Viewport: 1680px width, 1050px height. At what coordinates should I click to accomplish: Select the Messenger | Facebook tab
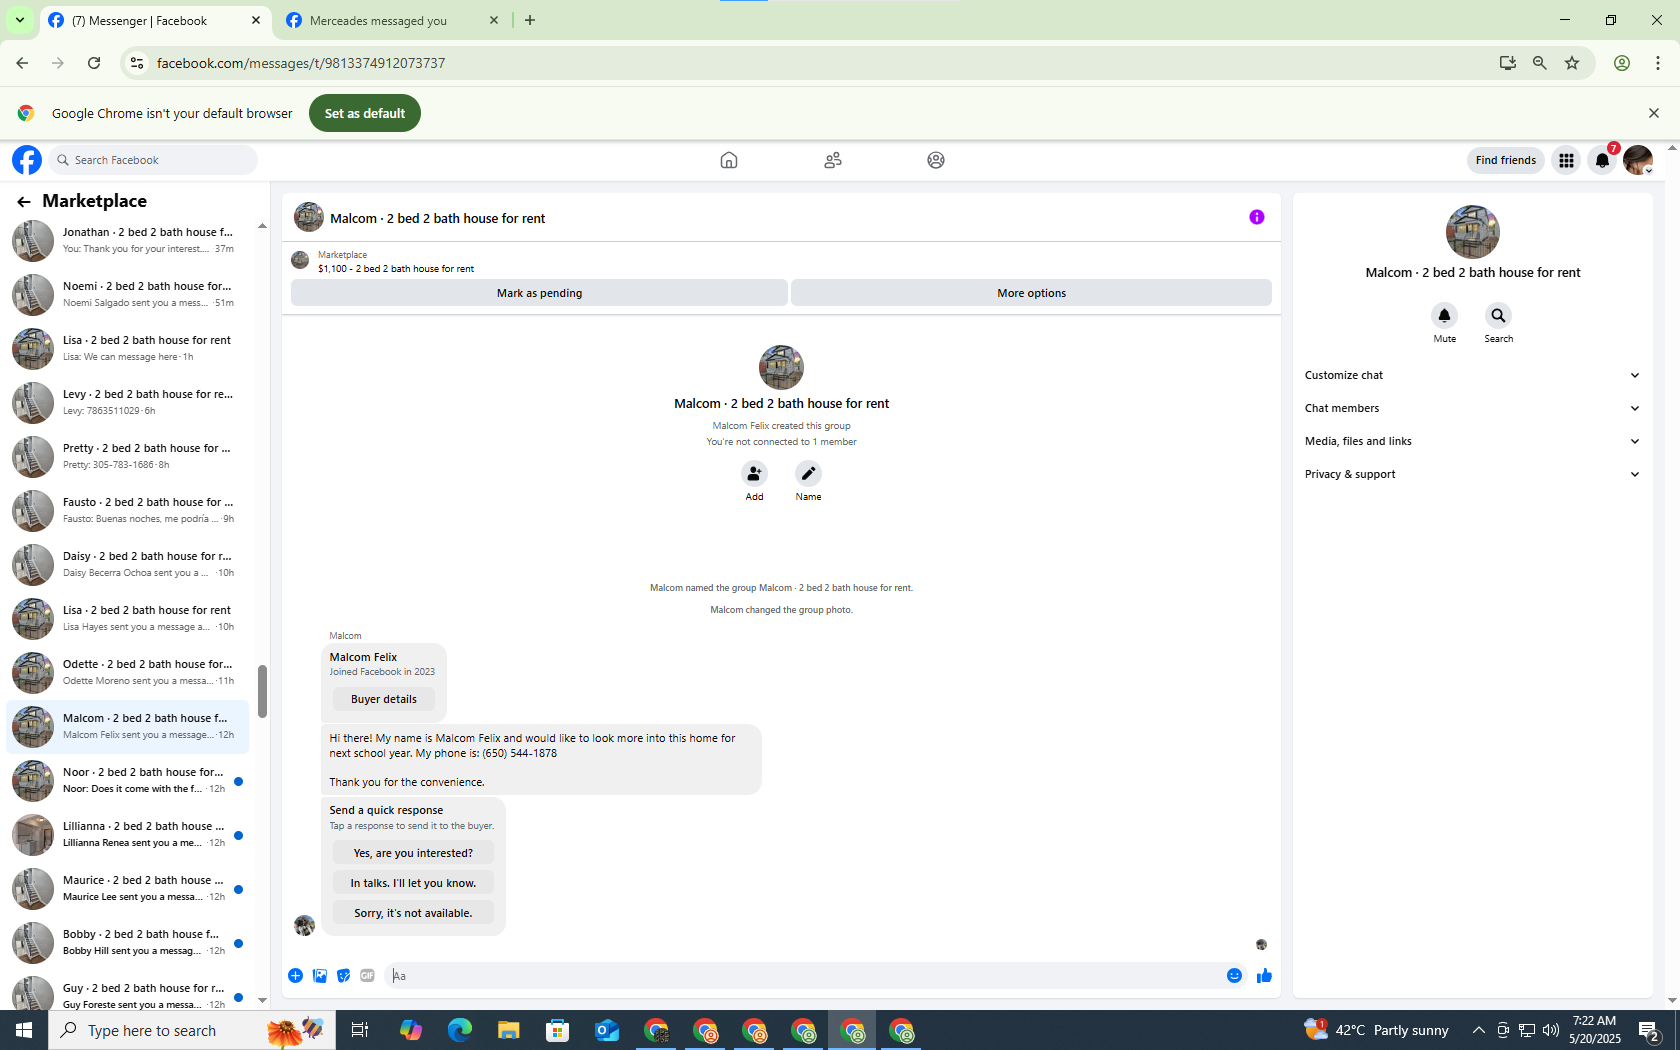pyautogui.click(x=140, y=20)
